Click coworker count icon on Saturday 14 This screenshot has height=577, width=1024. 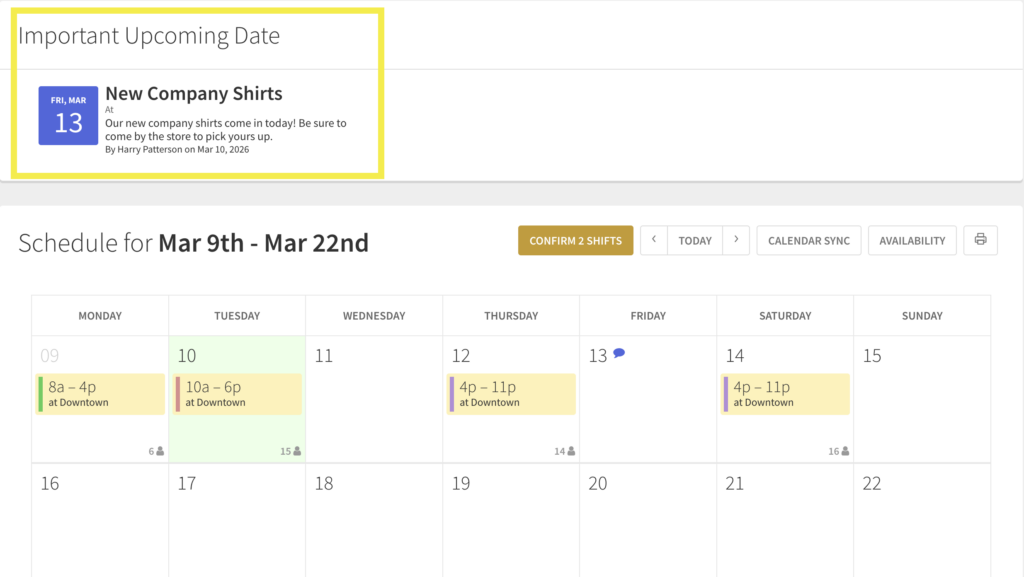pyautogui.click(x=845, y=451)
